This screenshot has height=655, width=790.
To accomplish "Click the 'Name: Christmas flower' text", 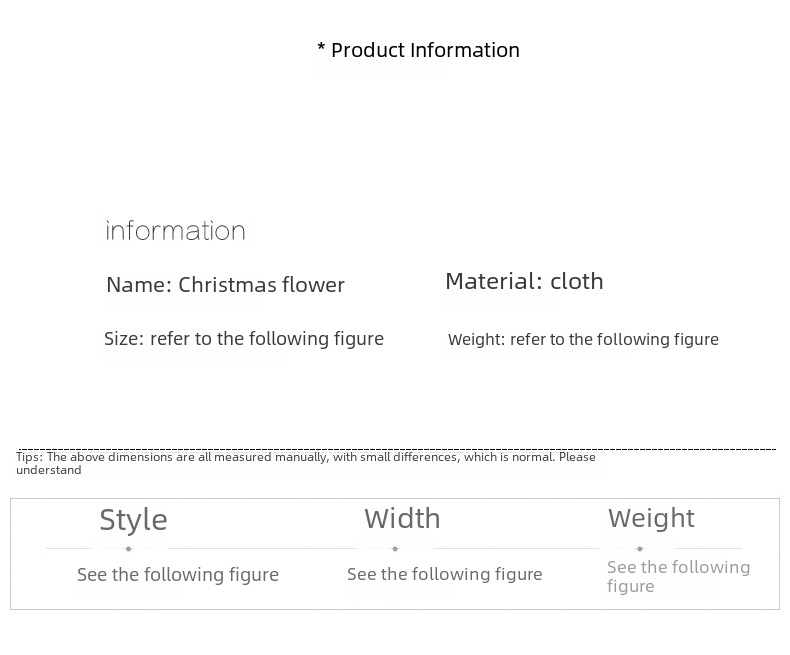I will coord(225,285).
